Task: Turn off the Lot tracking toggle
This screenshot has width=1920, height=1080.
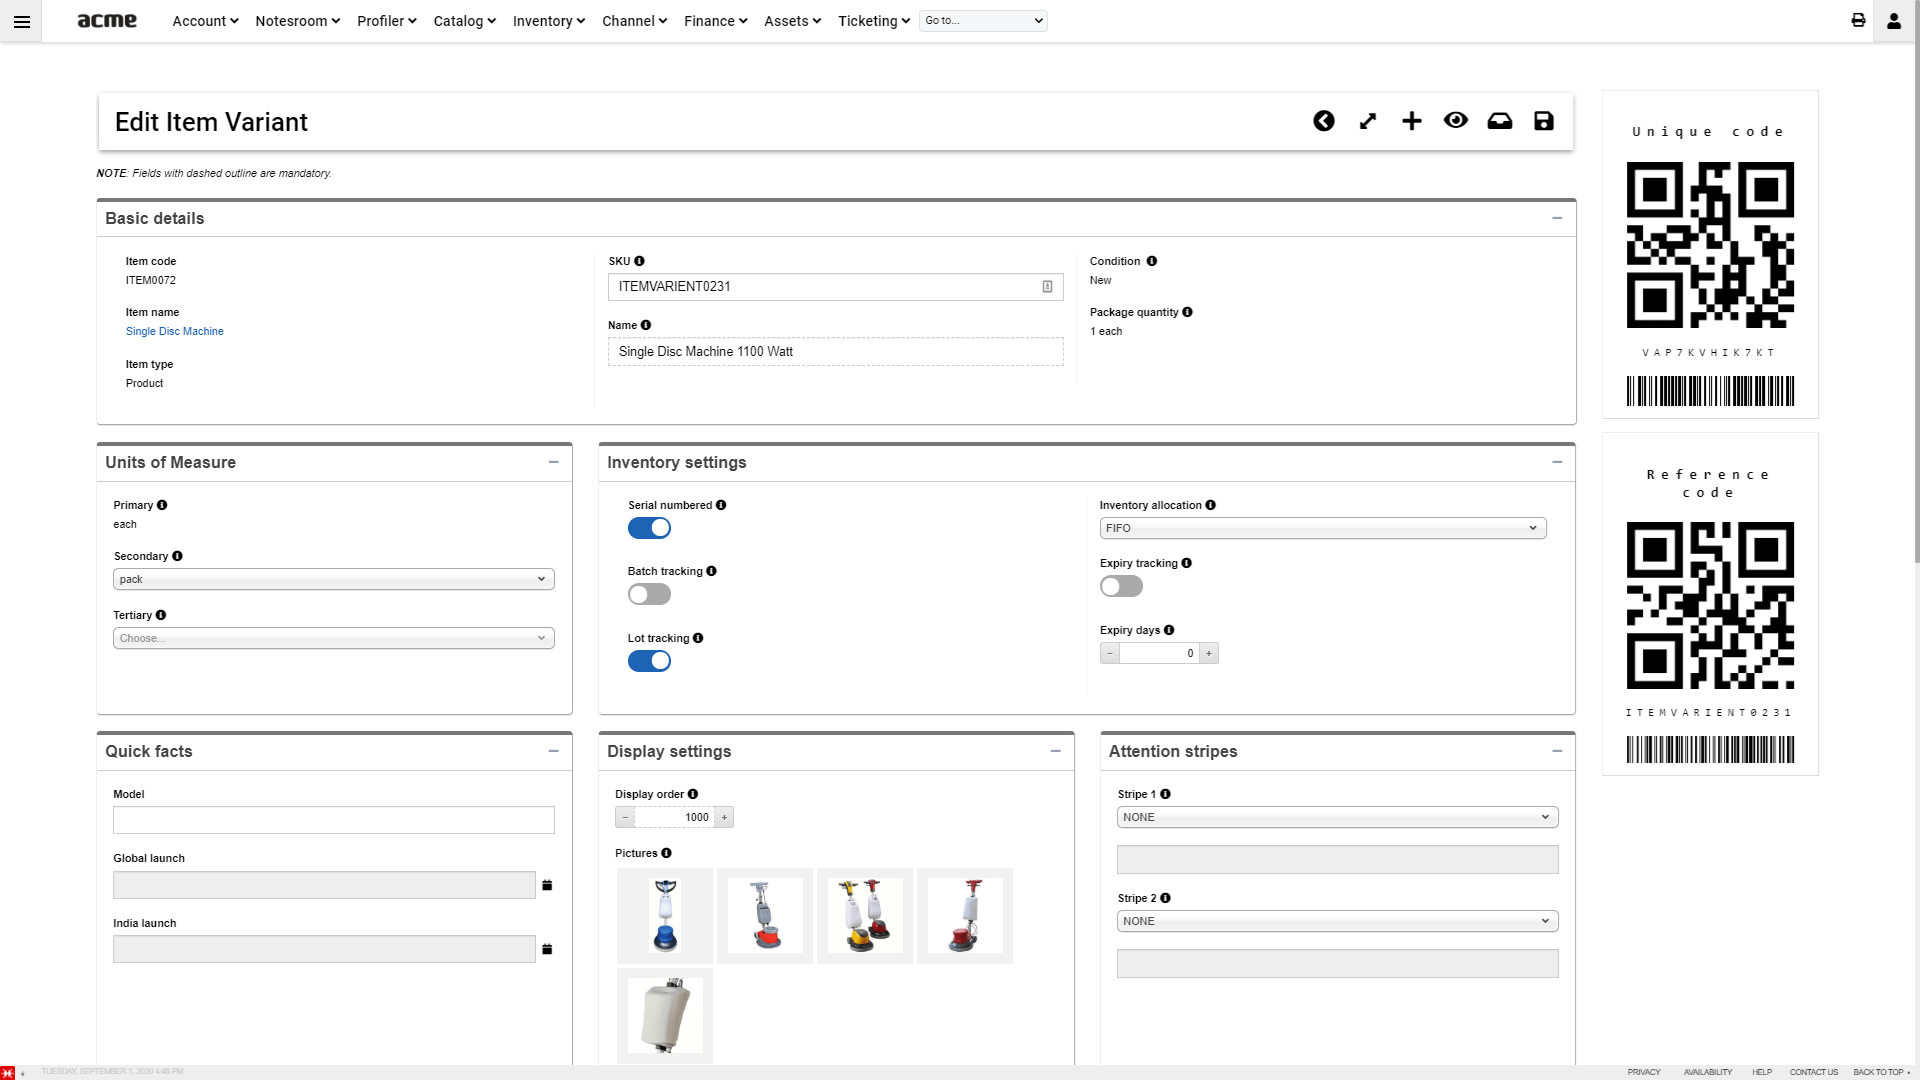Action: coord(649,661)
